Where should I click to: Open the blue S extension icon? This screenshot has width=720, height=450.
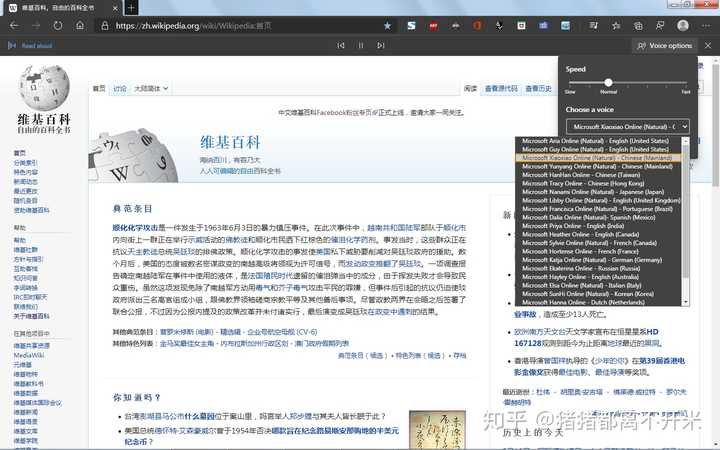tap(411, 26)
